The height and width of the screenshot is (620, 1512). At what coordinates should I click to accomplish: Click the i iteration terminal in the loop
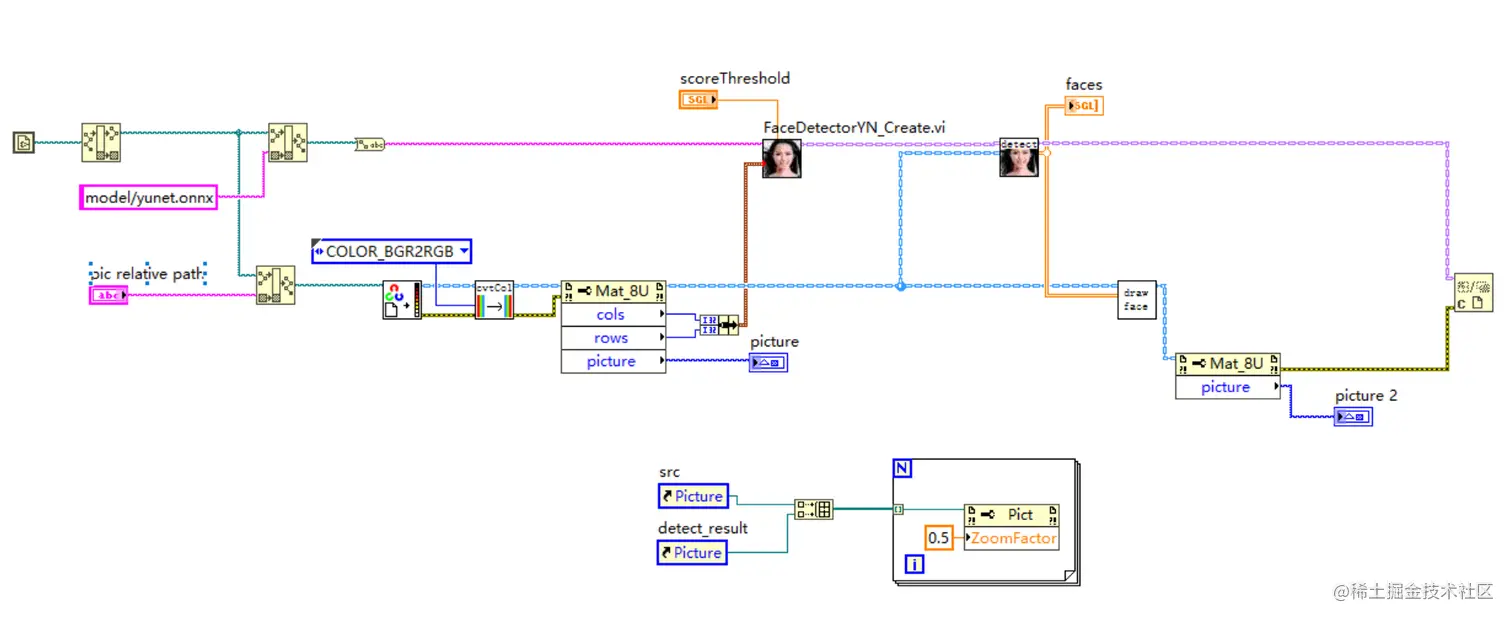(x=913, y=565)
